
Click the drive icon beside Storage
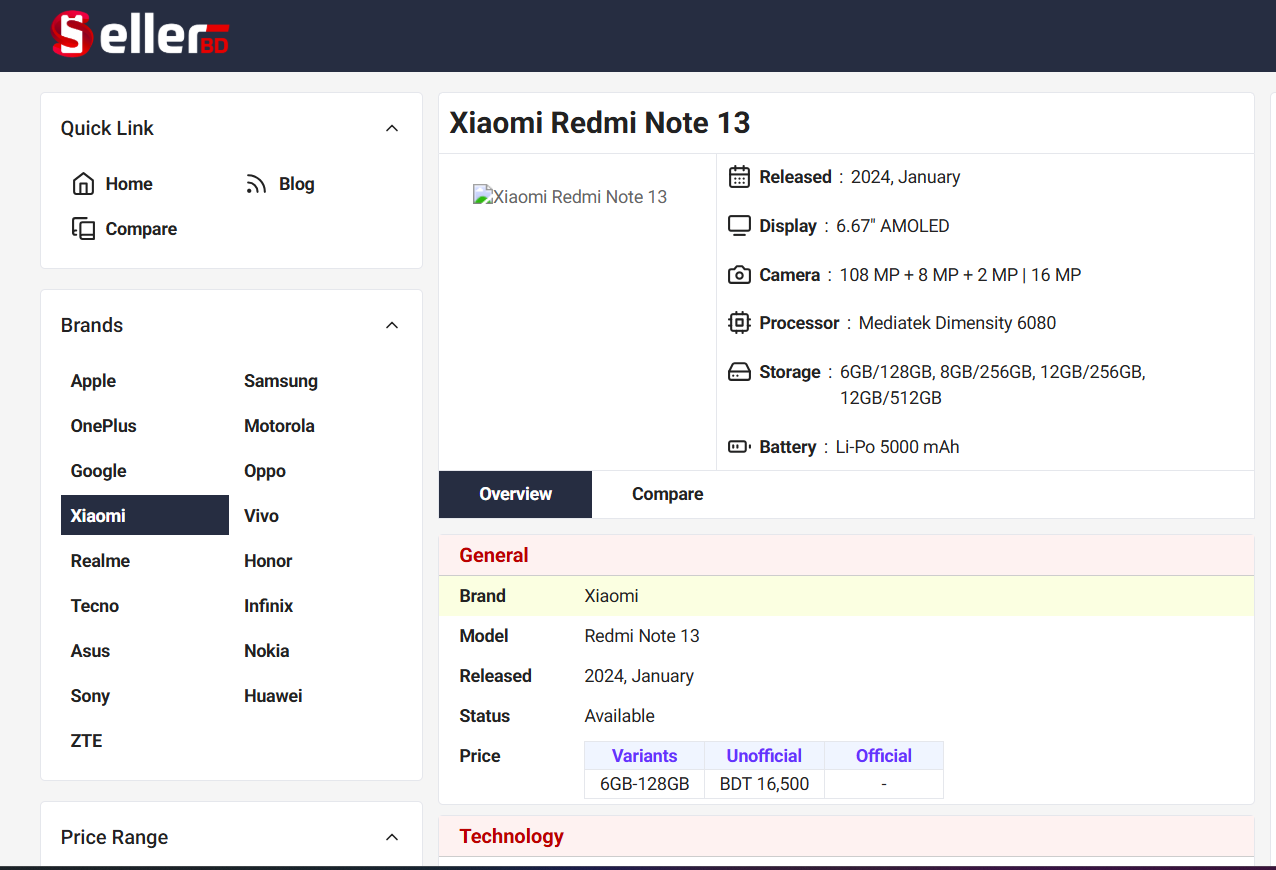coord(739,372)
